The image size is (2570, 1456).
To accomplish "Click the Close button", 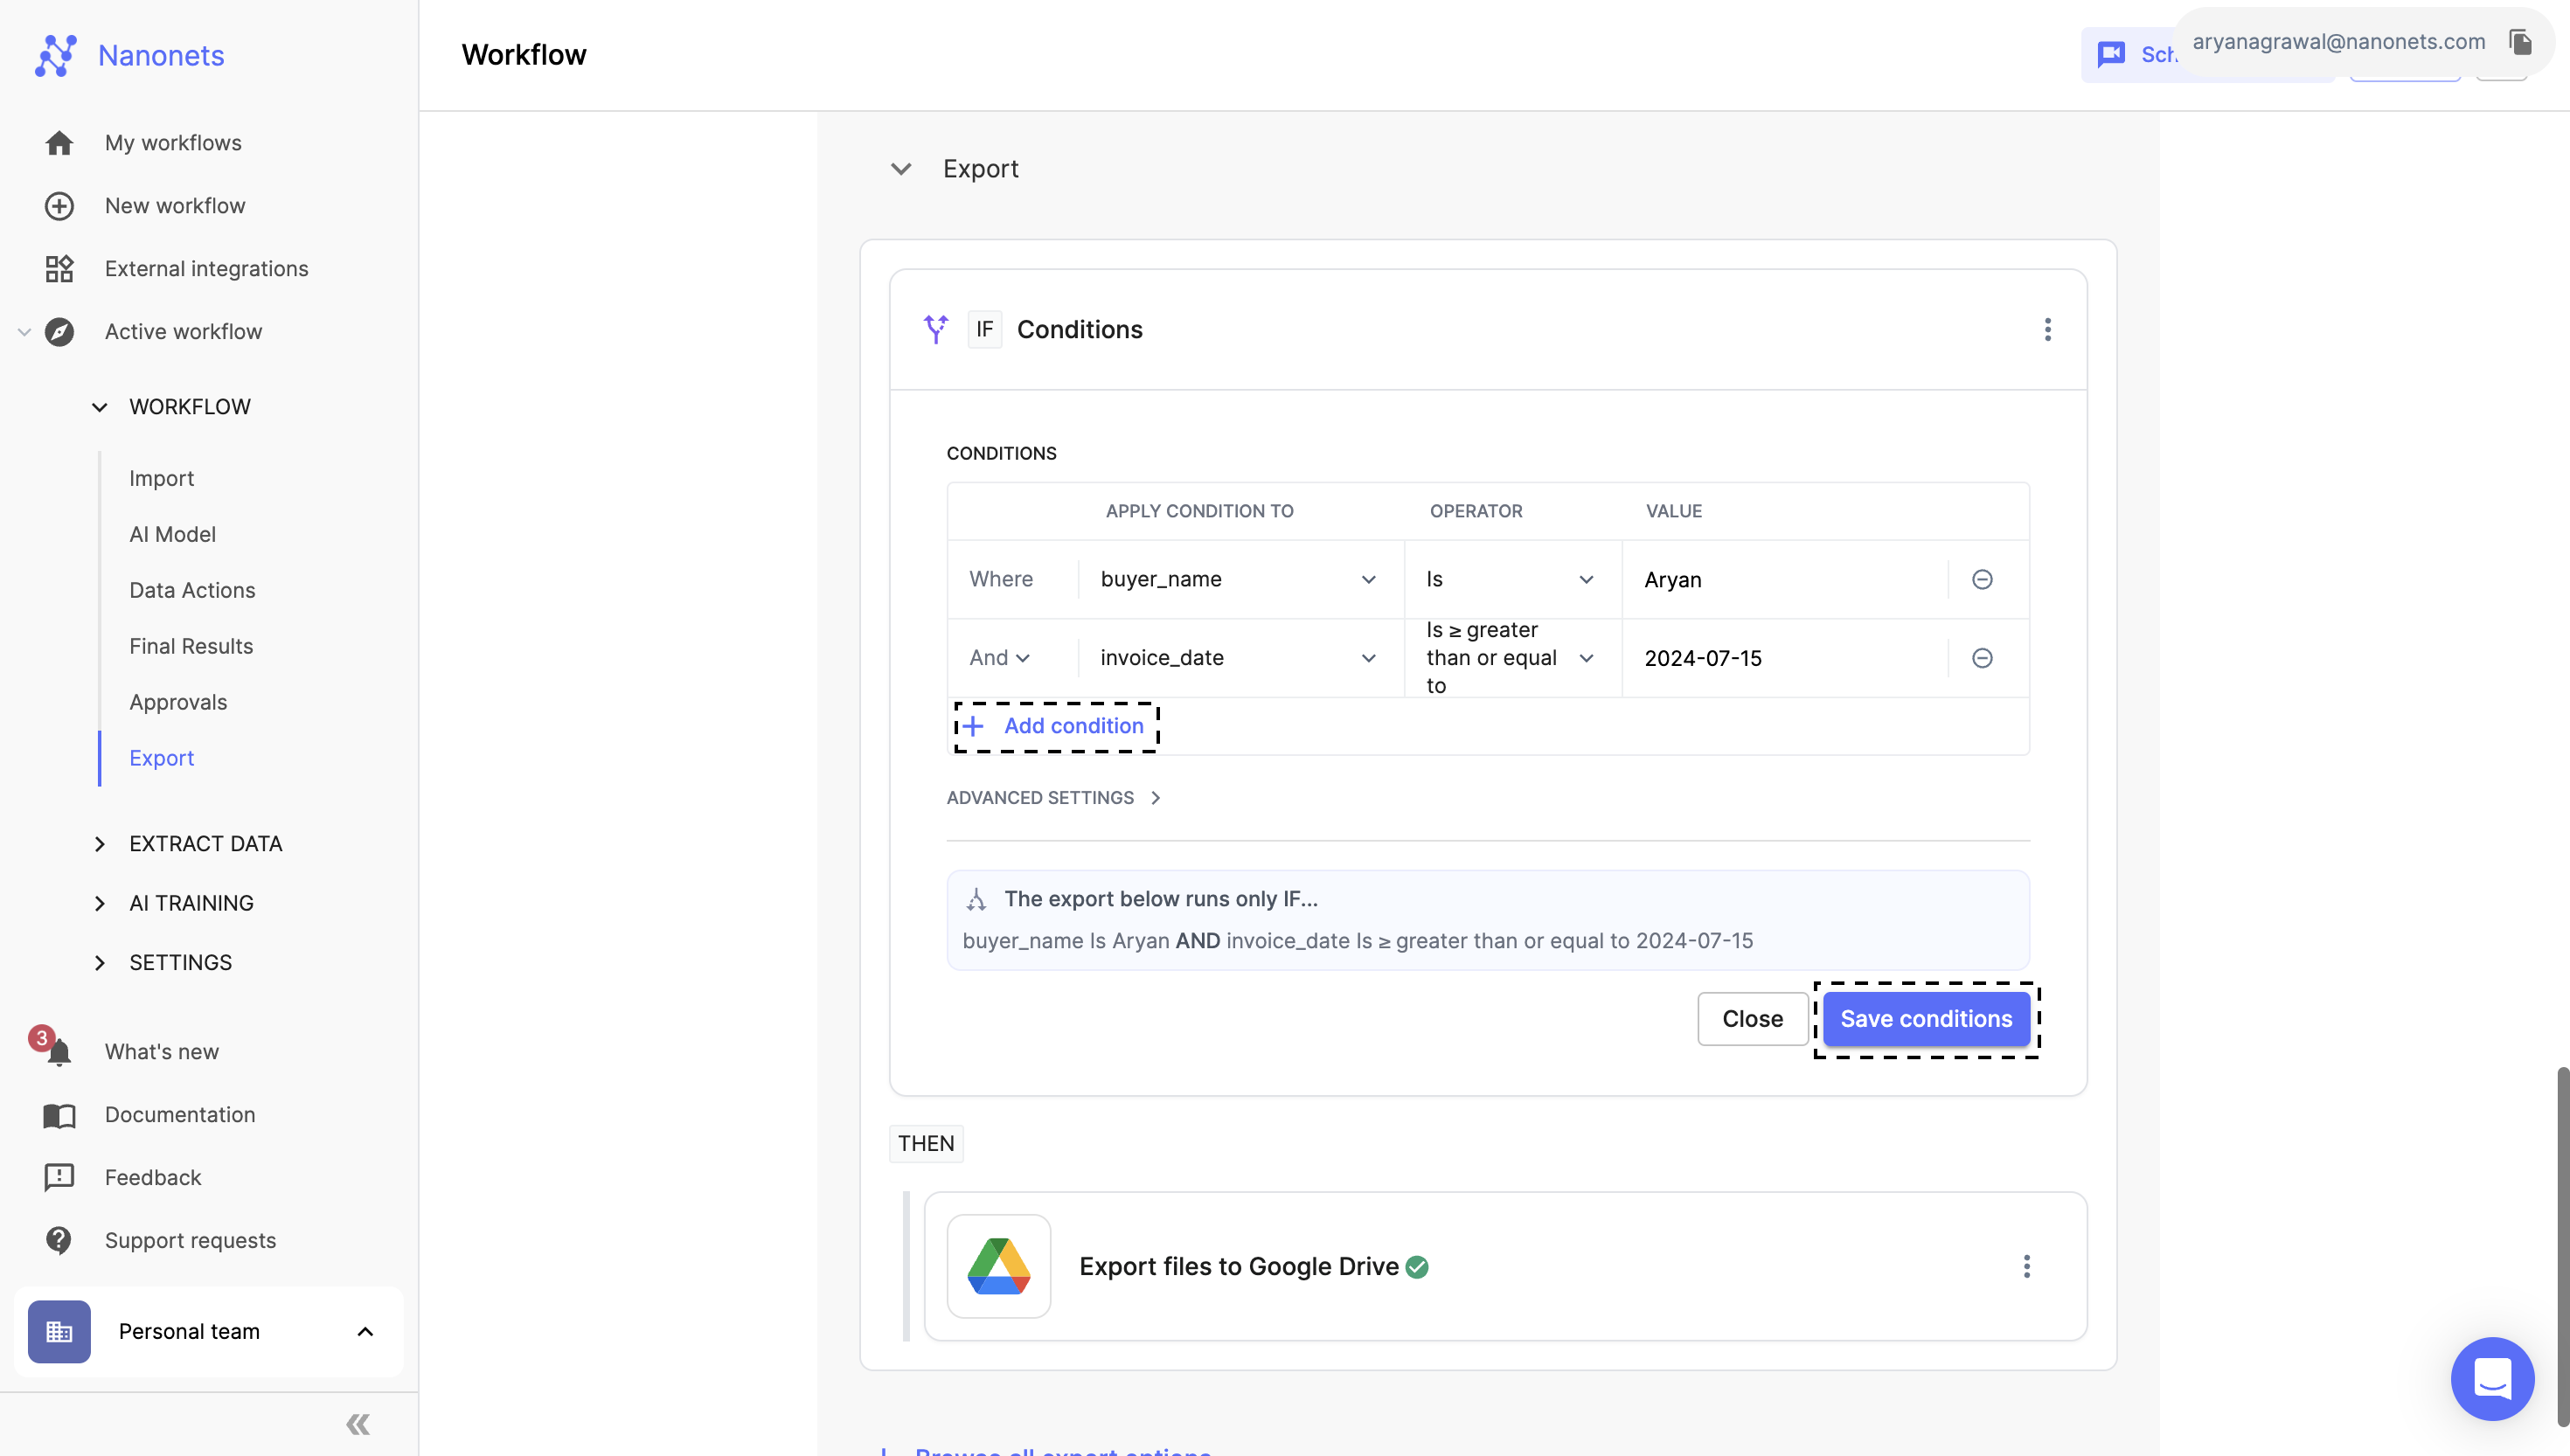I will (1752, 1019).
